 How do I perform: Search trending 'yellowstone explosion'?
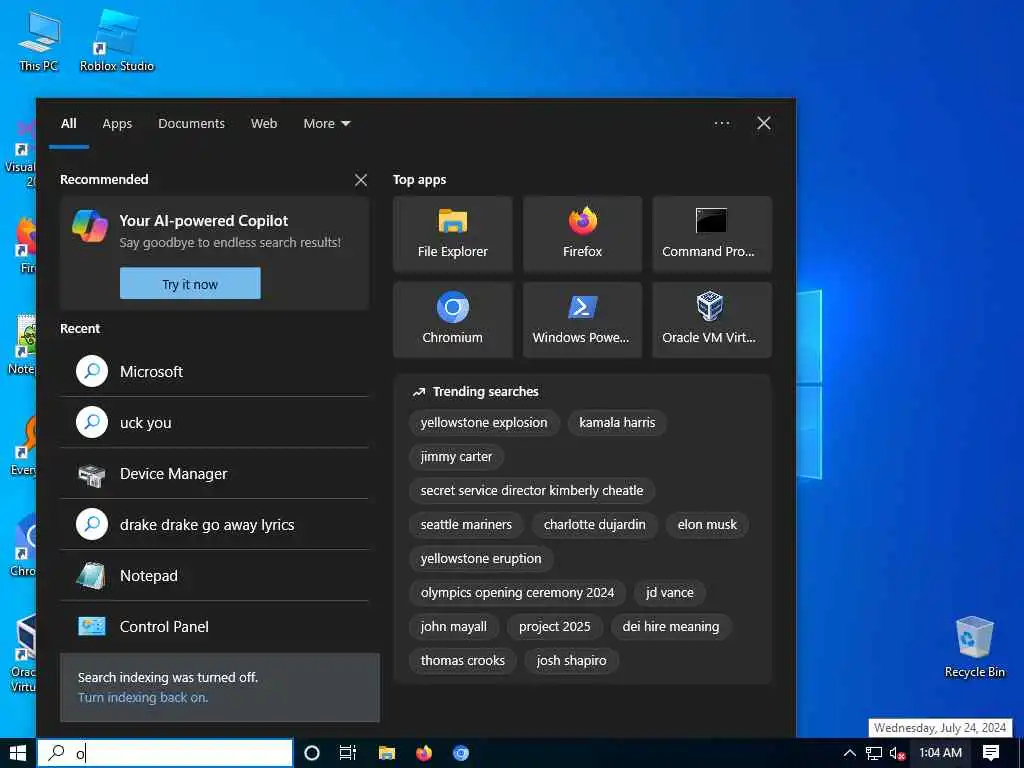click(x=484, y=423)
